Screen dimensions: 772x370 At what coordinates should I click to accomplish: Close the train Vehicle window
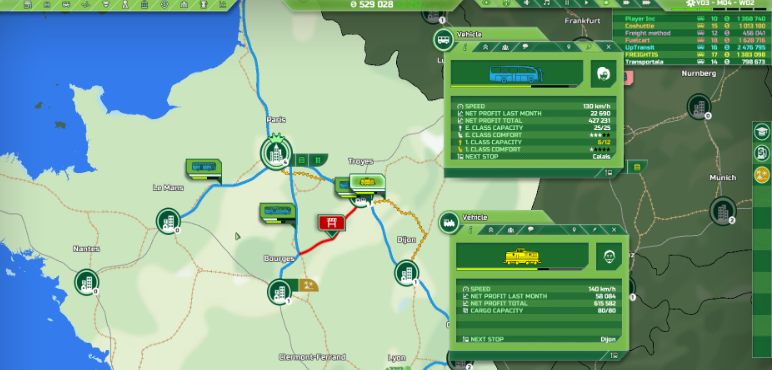point(614,230)
